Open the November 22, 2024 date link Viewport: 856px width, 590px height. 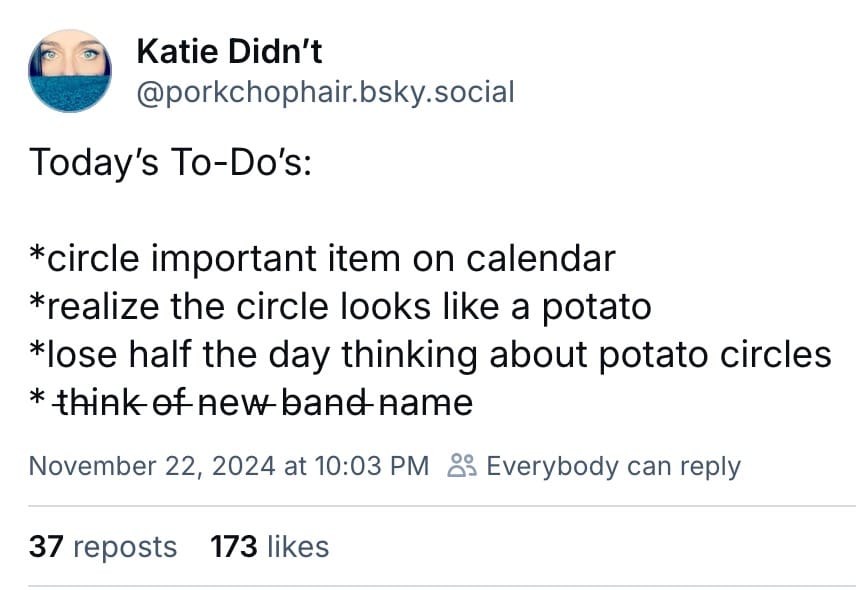[153, 466]
